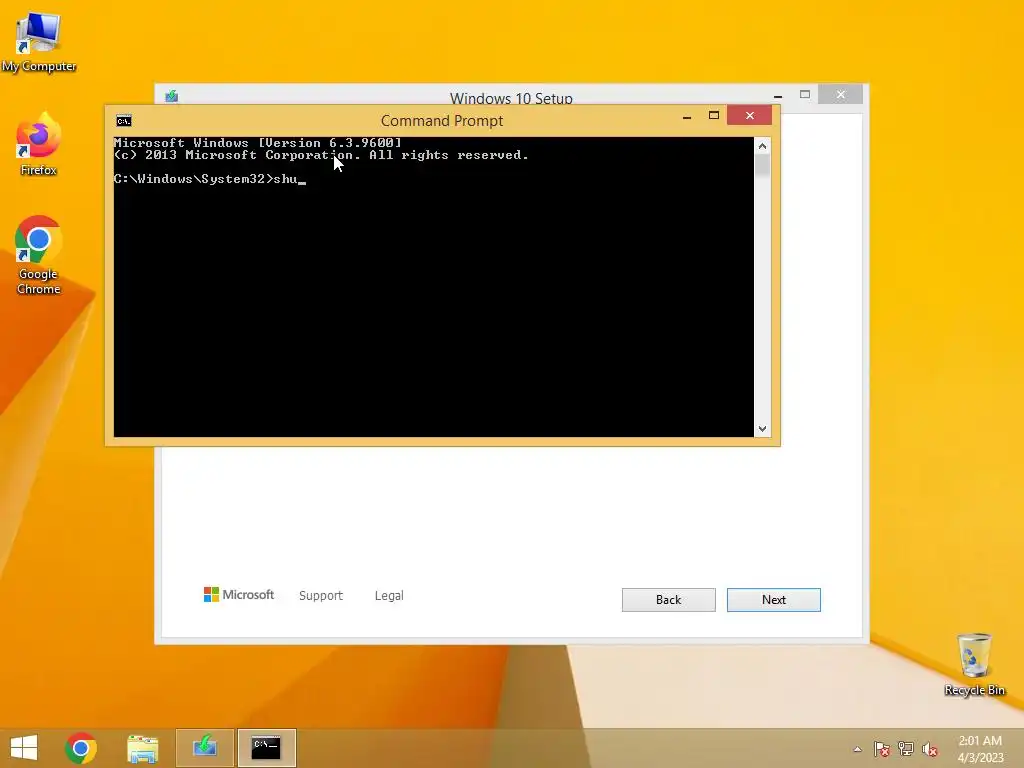Viewport: 1024px width, 768px height.
Task: Launch Firefox from the desktop
Action: [39, 145]
